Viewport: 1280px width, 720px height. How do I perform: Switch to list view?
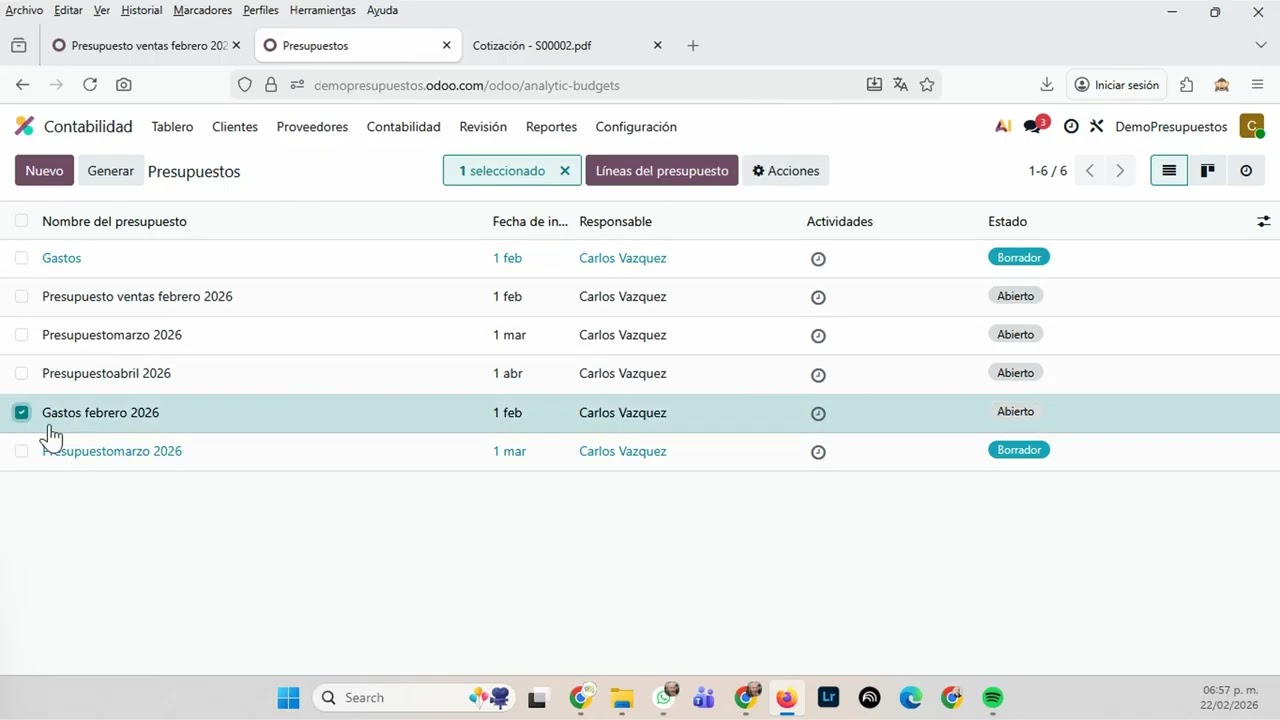(1169, 171)
